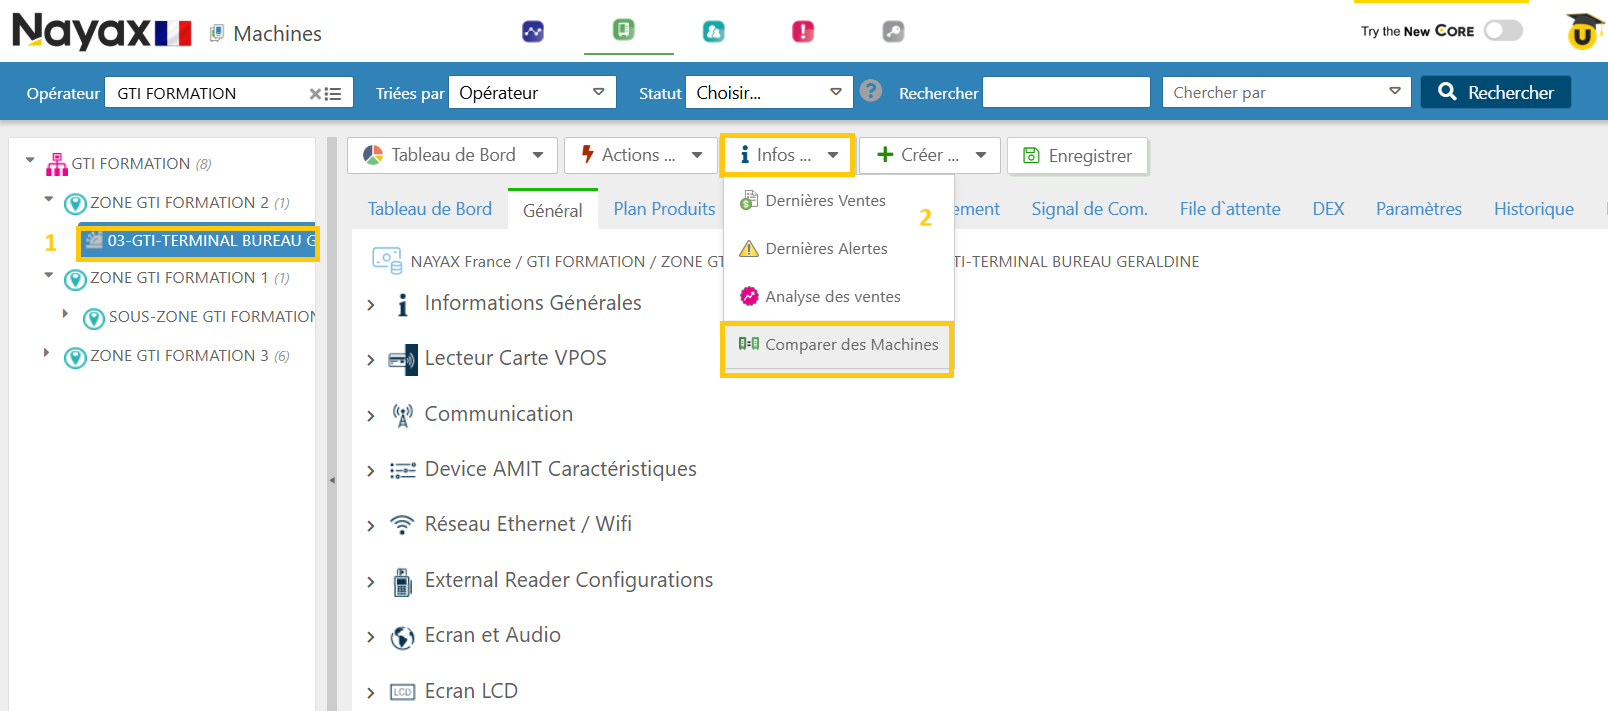Click the Réseau Ethernet / Wifi signal icon
This screenshot has width=1608, height=711.
402,525
